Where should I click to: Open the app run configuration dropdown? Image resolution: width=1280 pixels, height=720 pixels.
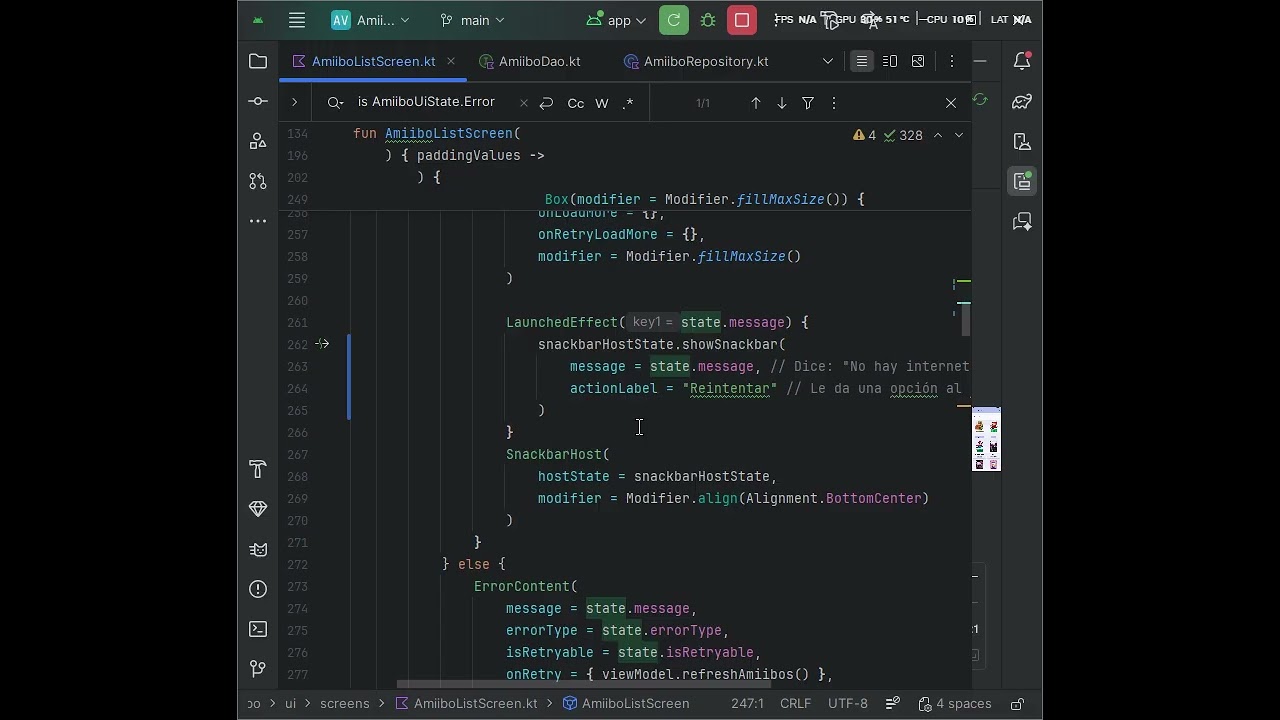[617, 20]
